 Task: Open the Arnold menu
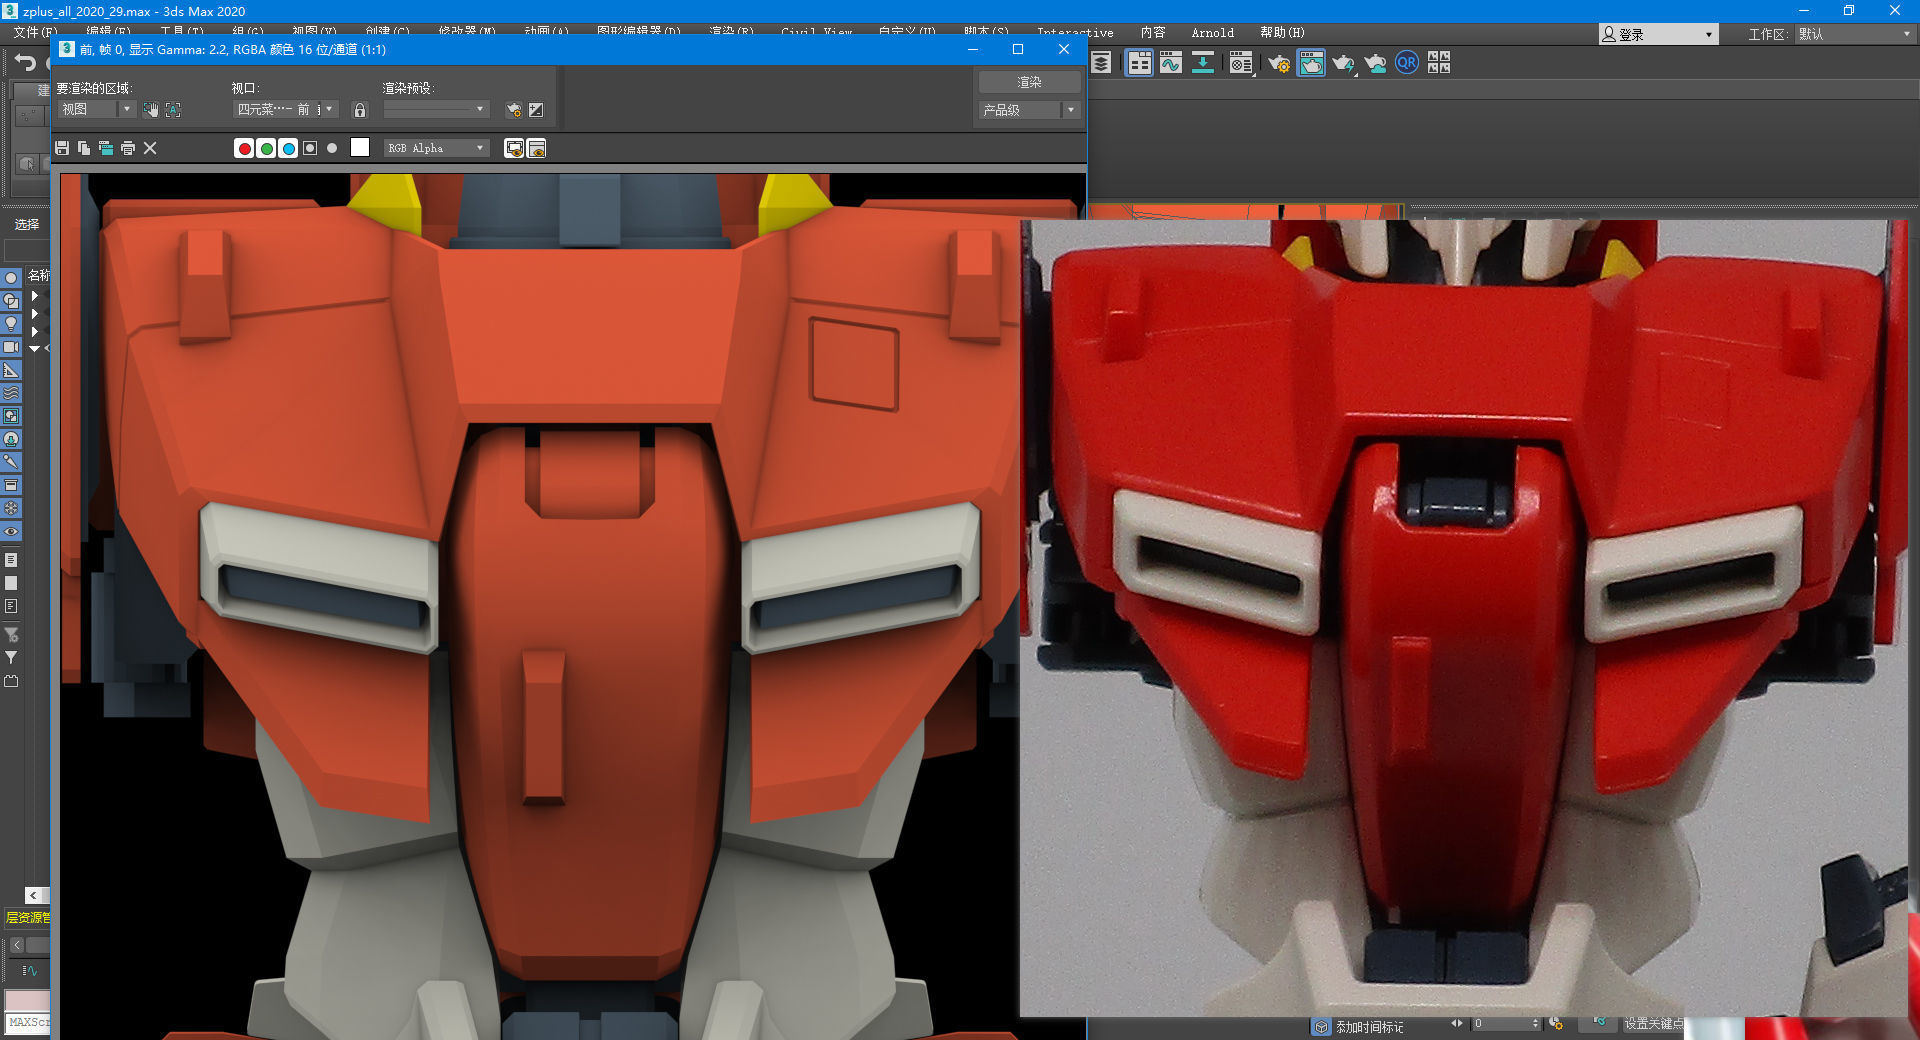click(1212, 32)
